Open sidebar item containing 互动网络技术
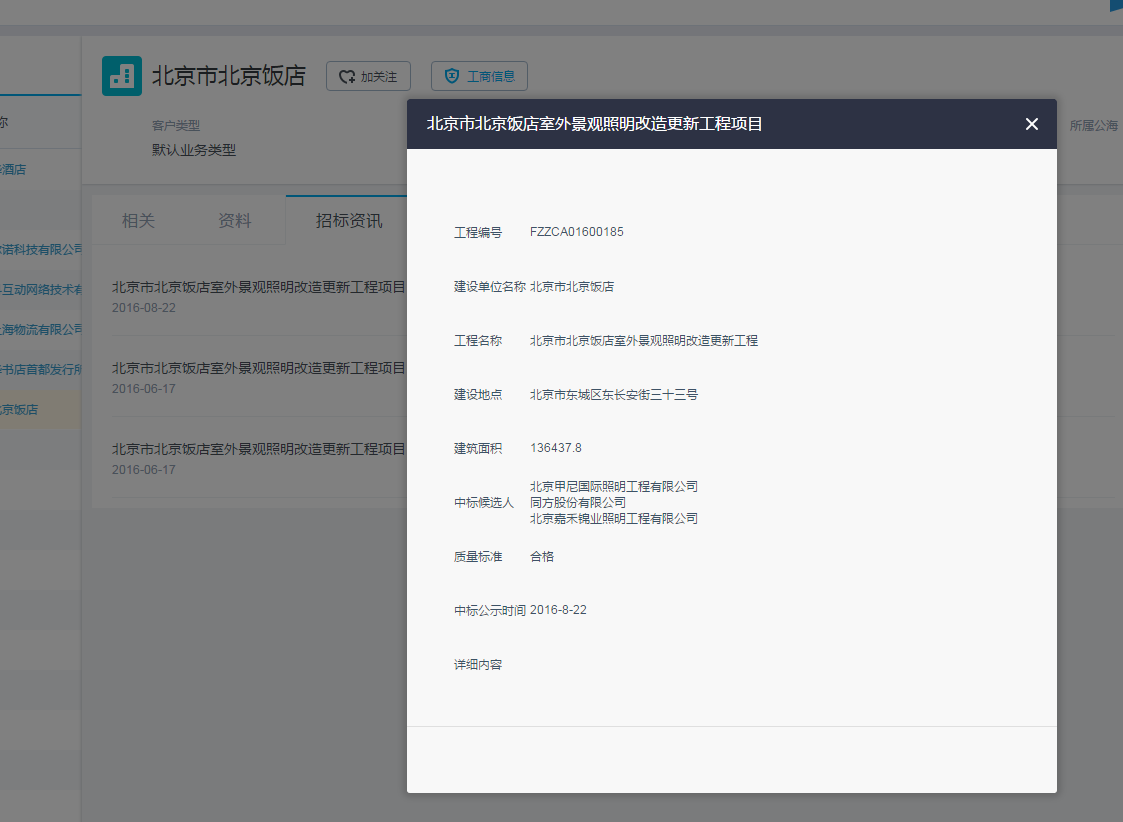Viewport: 1123px width, 822px height. point(41,289)
